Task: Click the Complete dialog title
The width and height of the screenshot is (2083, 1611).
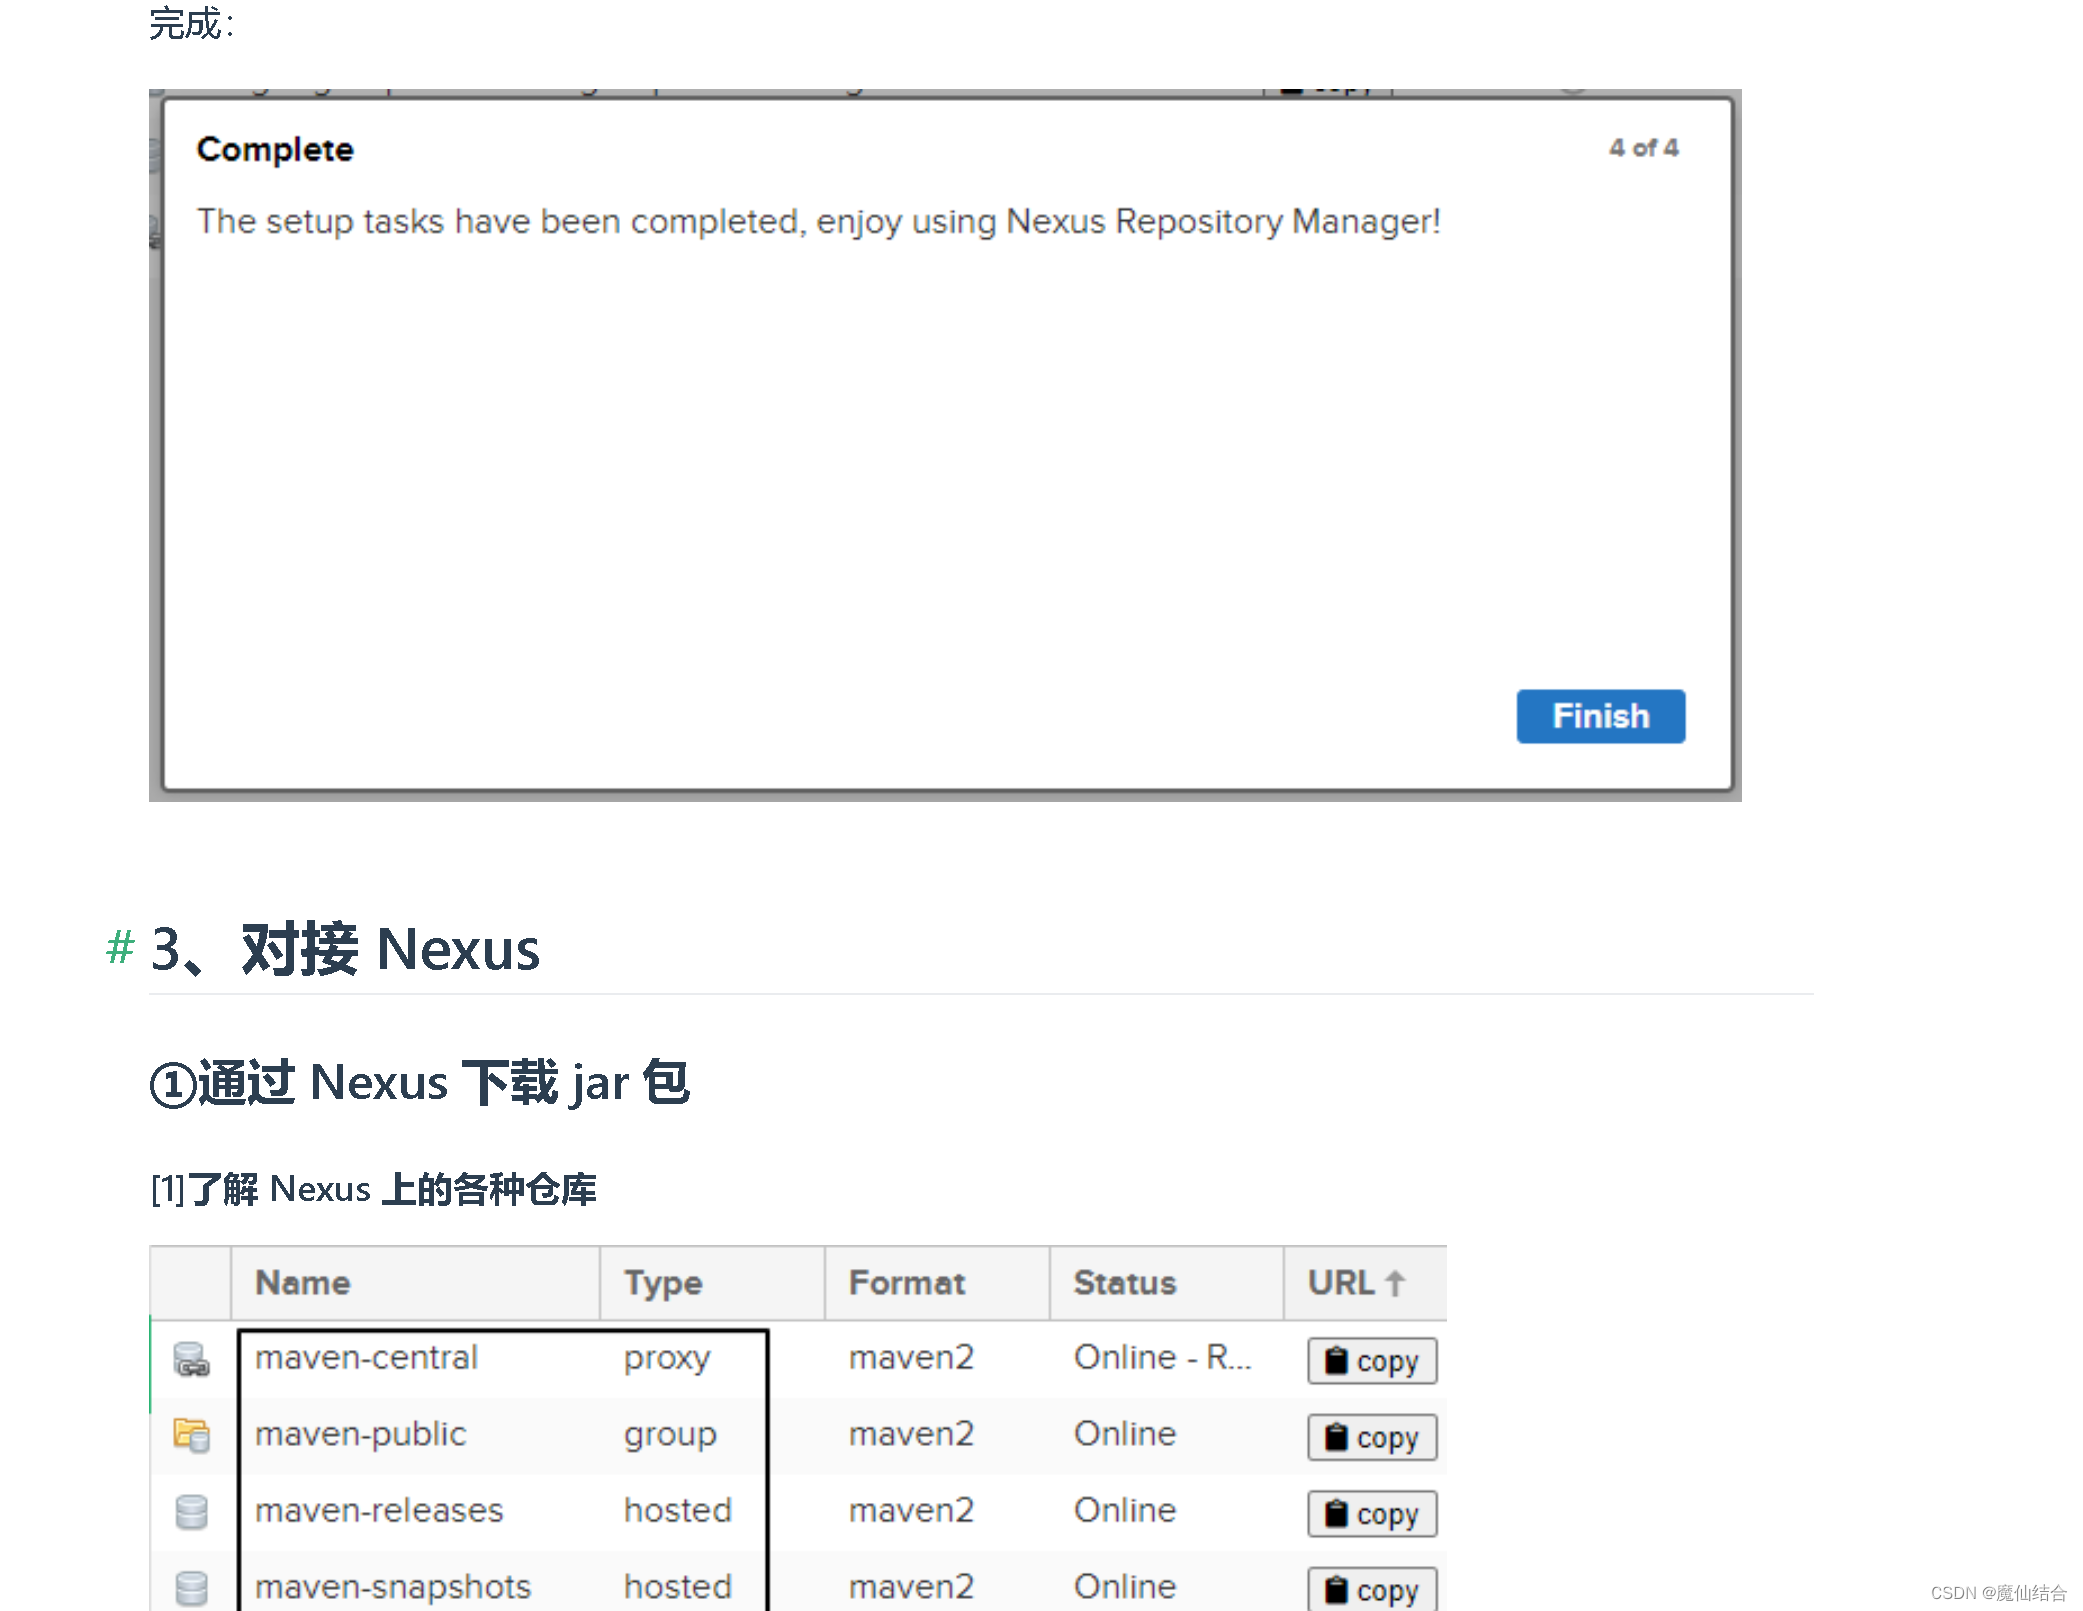Action: [275, 149]
